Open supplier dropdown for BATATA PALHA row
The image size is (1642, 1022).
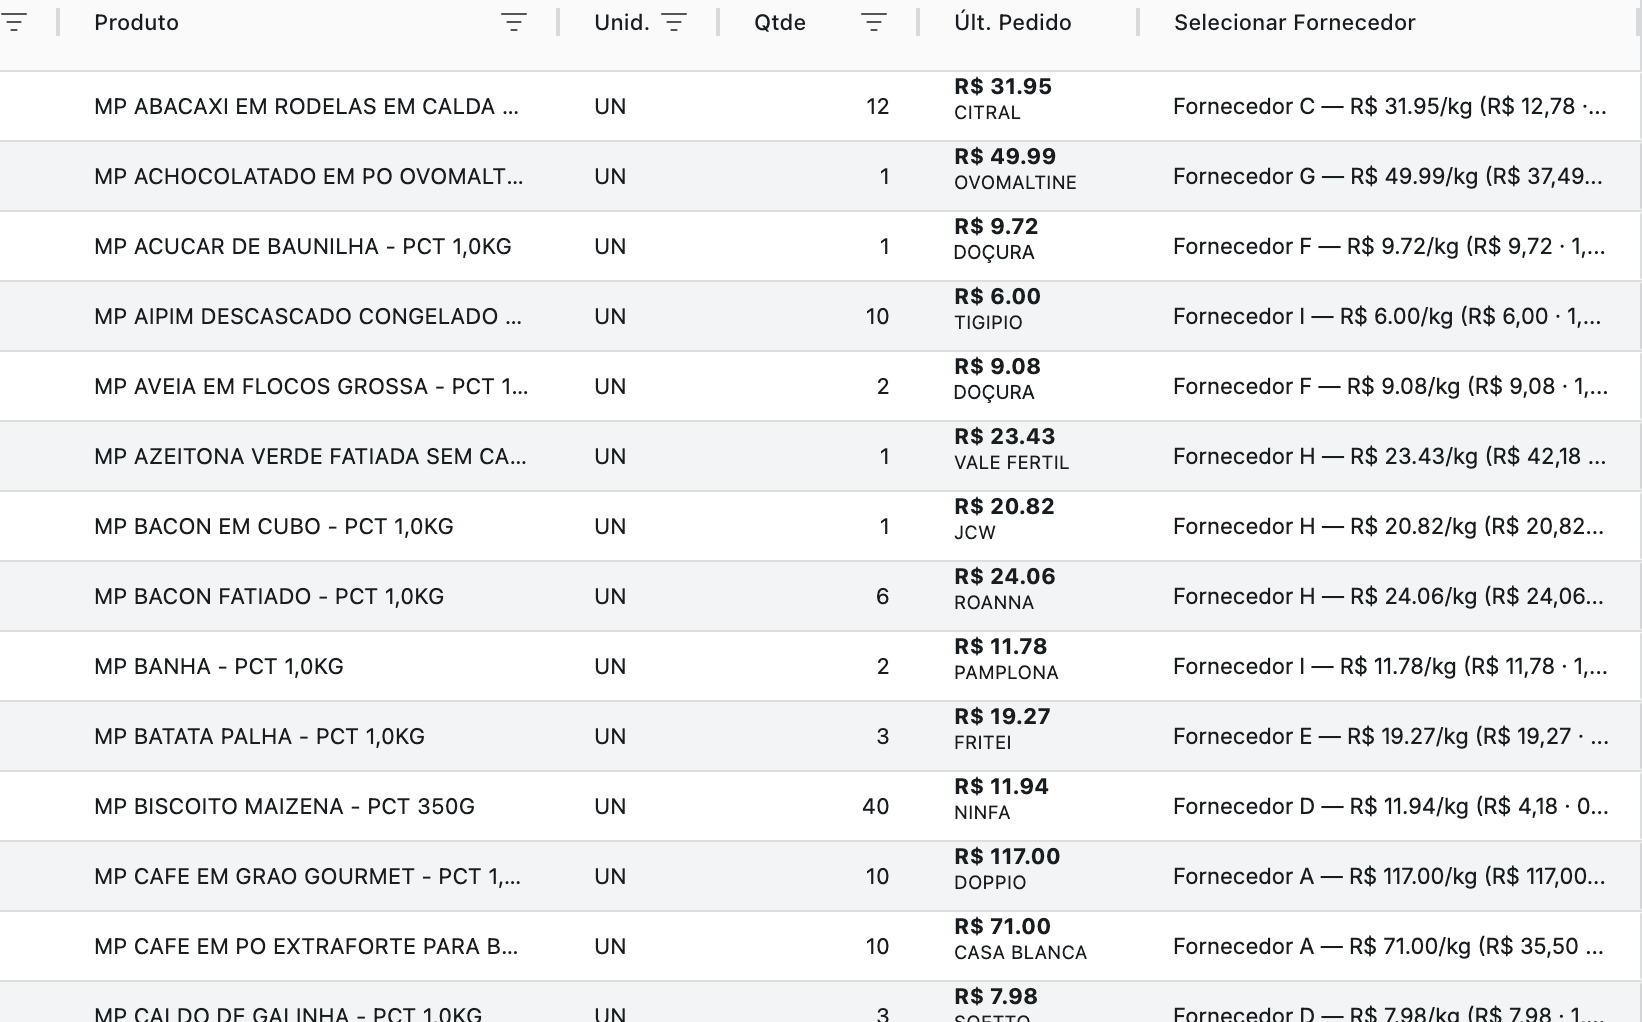[x=1390, y=736]
